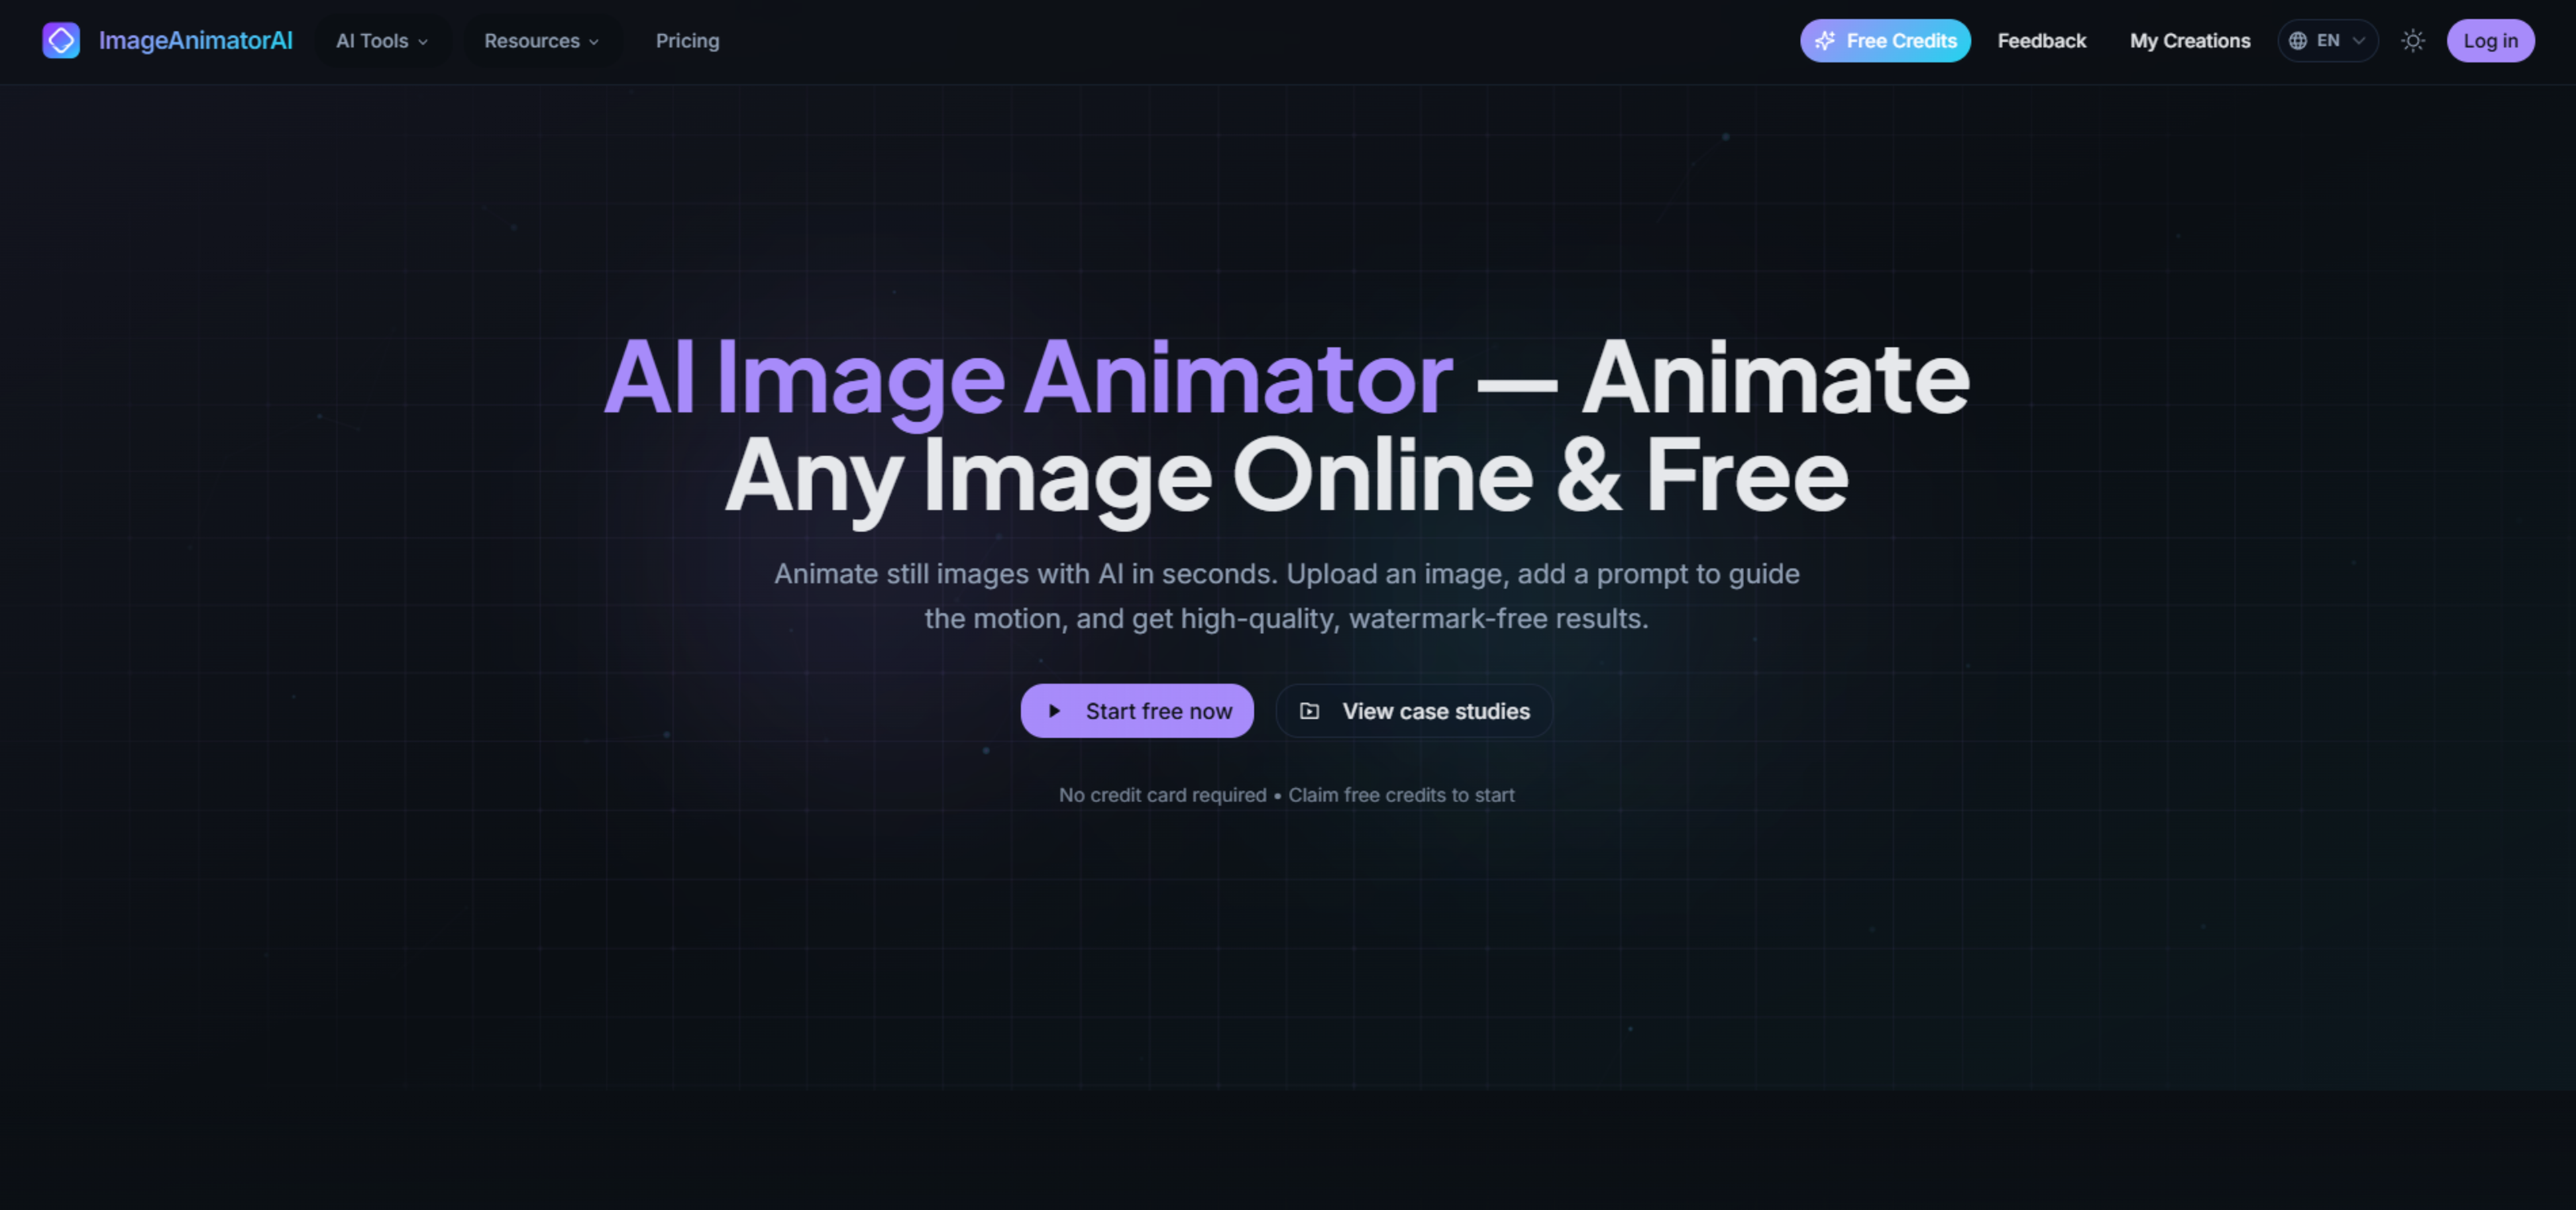Claim Free Credits button
2576x1210 pixels.
[1885, 41]
